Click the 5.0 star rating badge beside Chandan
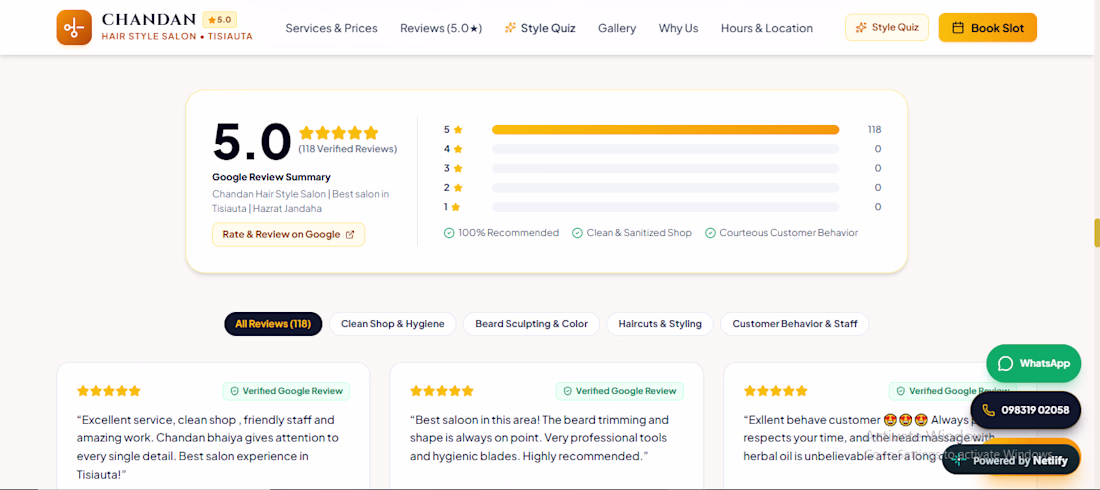The width and height of the screenshot is (1100, 490). [x=220, y=20]
